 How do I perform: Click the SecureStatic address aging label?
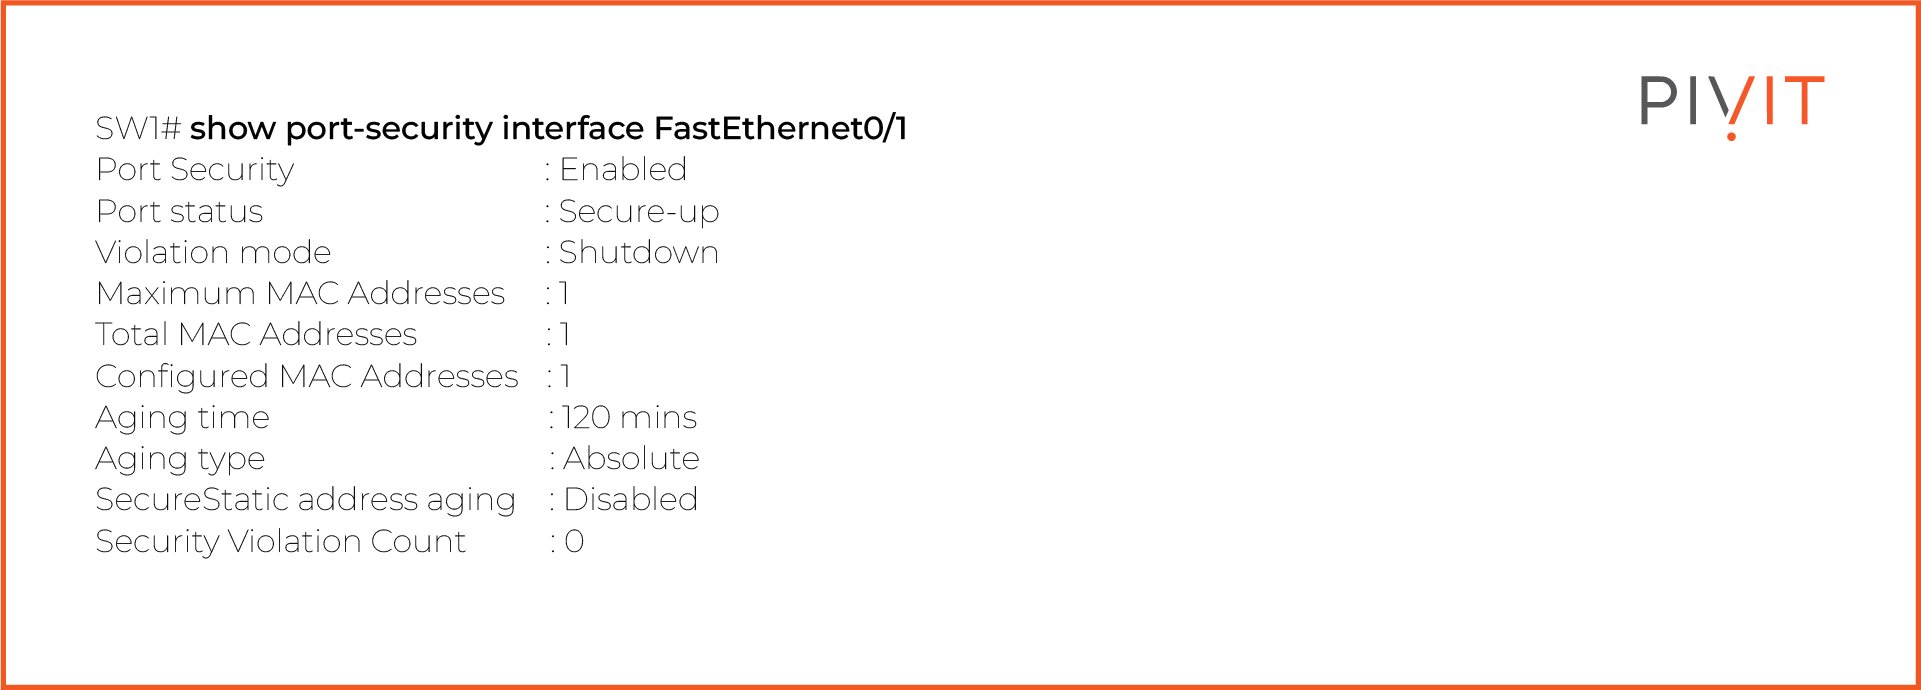click(305, 500)
